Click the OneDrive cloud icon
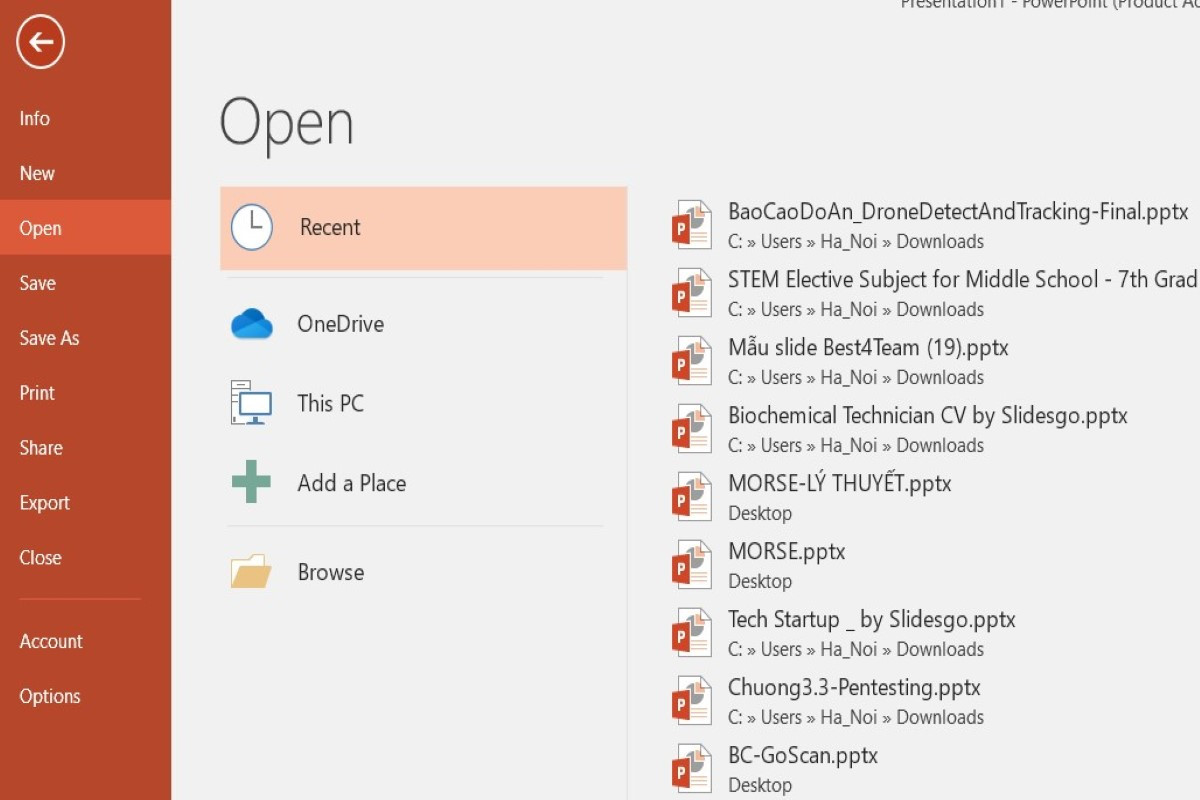This screenshot has height=800, width=1200. click(252, 324)
